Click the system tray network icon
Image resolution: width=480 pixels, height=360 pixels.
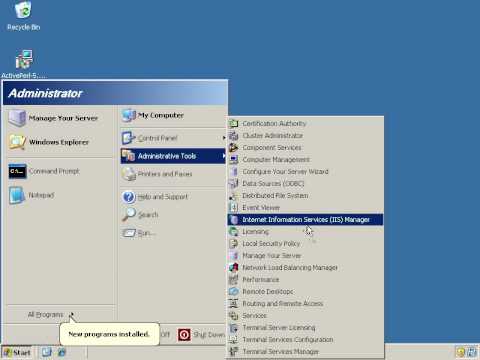(x=472, y=352)
